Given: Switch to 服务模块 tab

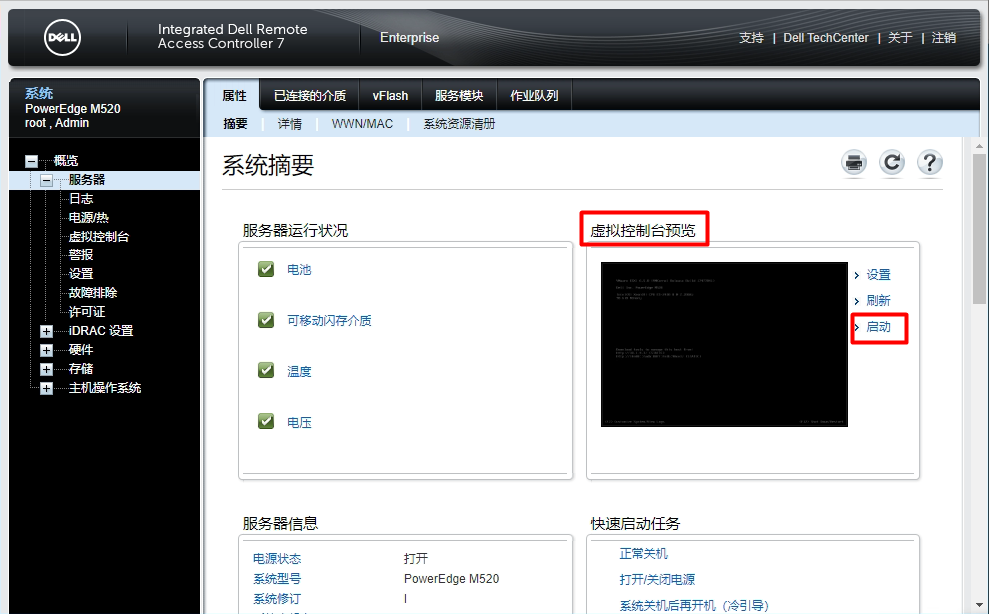Looking at the screenshot, I should point(459,95).
